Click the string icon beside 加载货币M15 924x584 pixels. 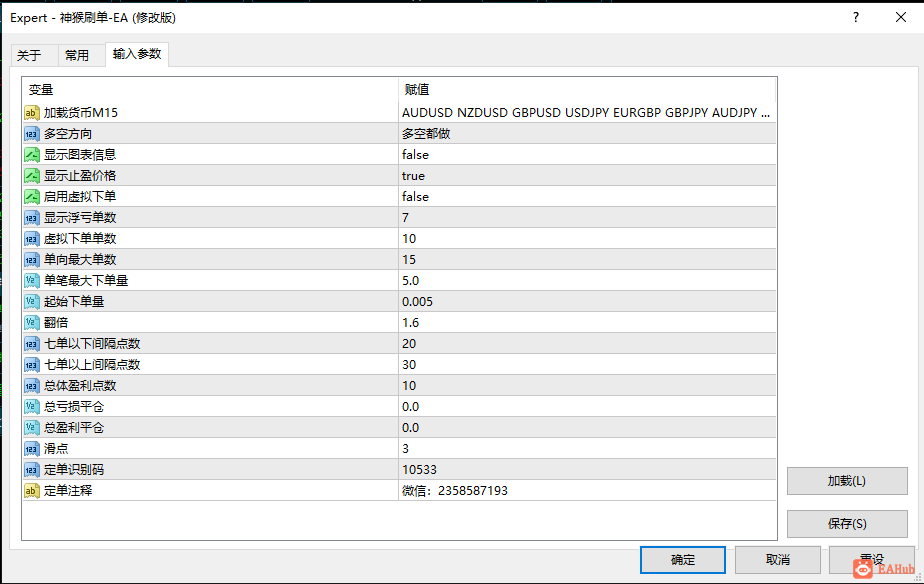point(32,113)
